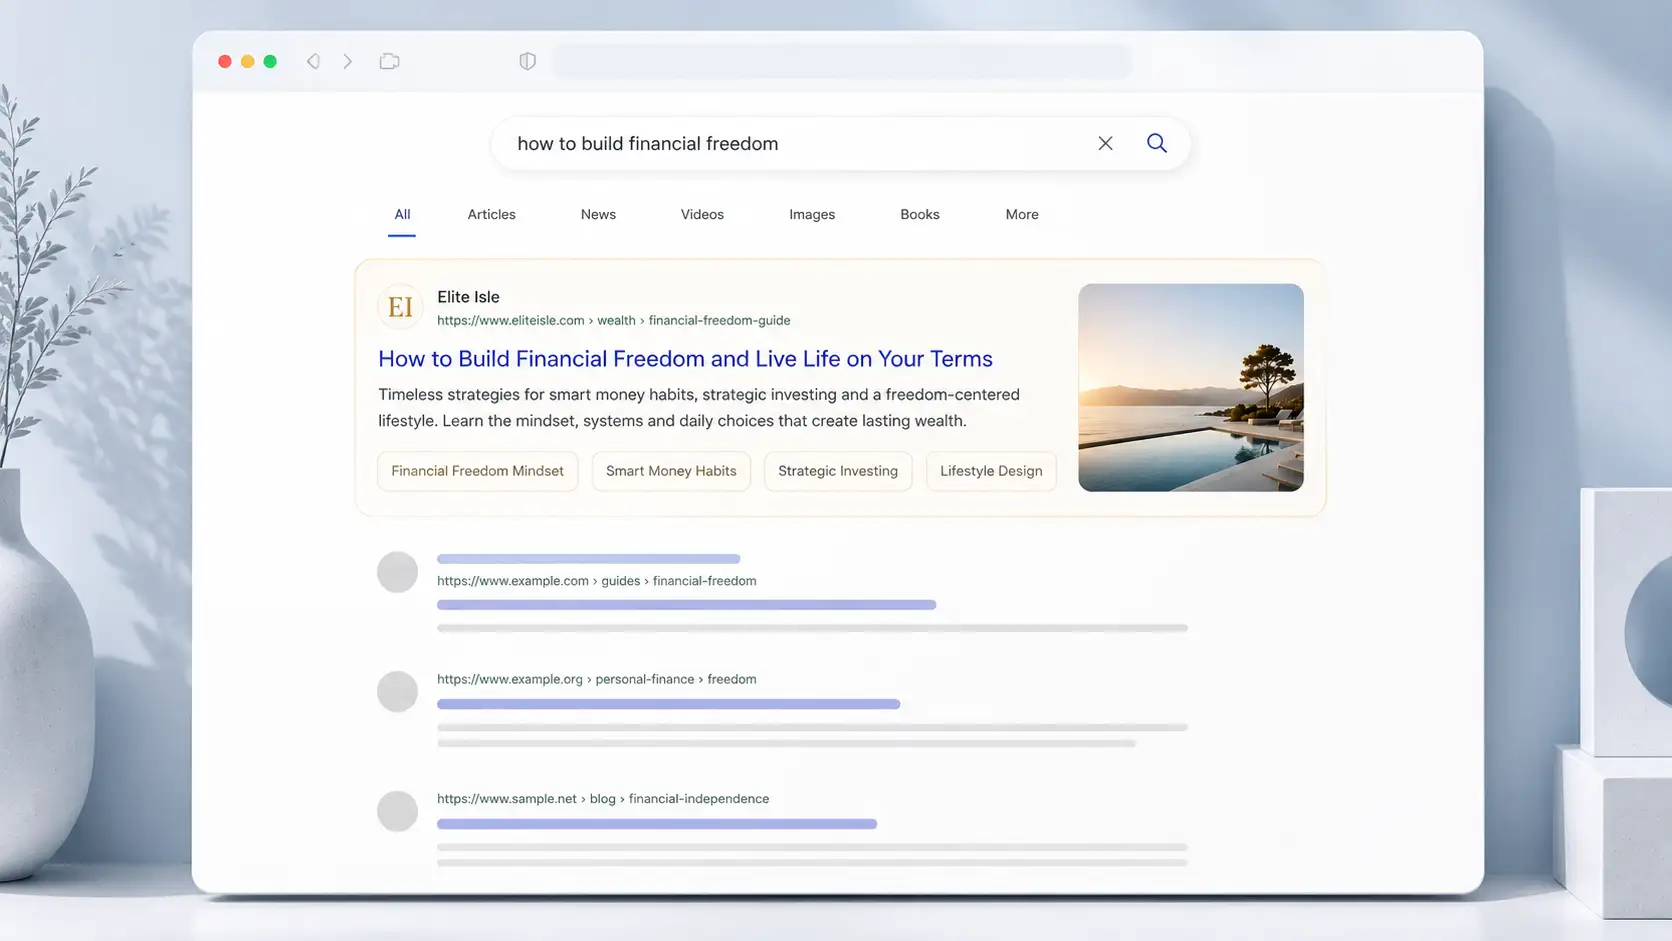Screen dimensions: 1672x941
Task: Open the Images tab
Action: pyautogui.click(x=812, y=214)
